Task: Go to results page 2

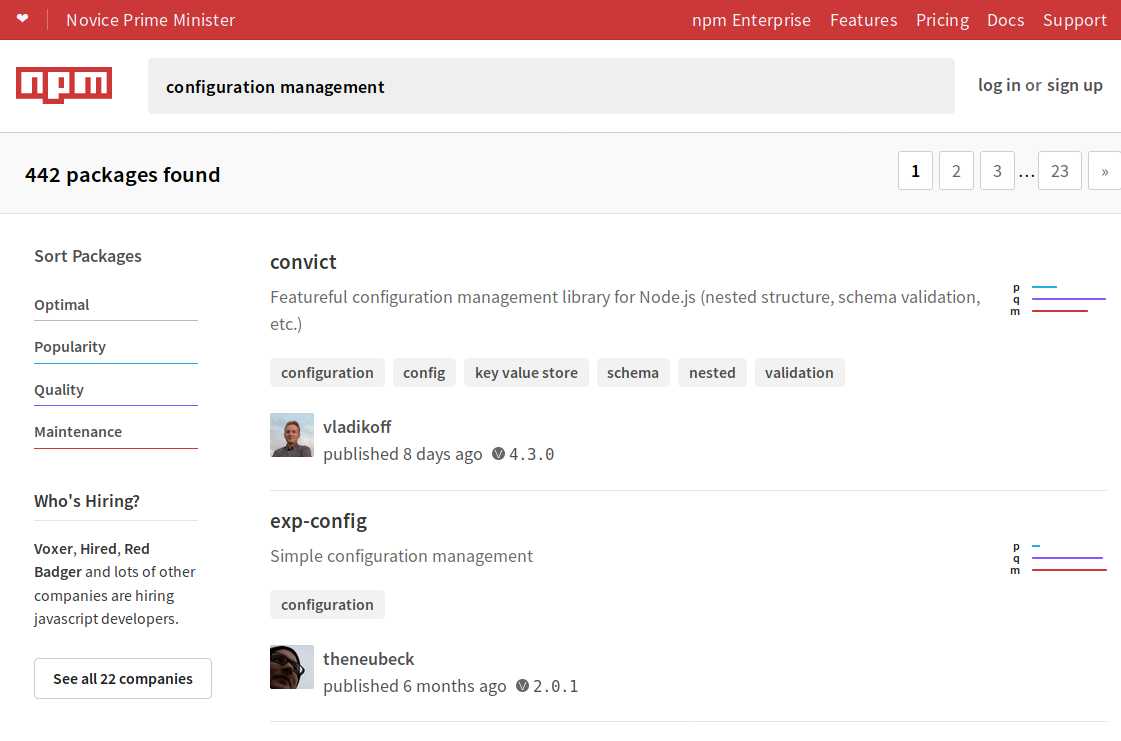Action: click(x=956, y=170)
